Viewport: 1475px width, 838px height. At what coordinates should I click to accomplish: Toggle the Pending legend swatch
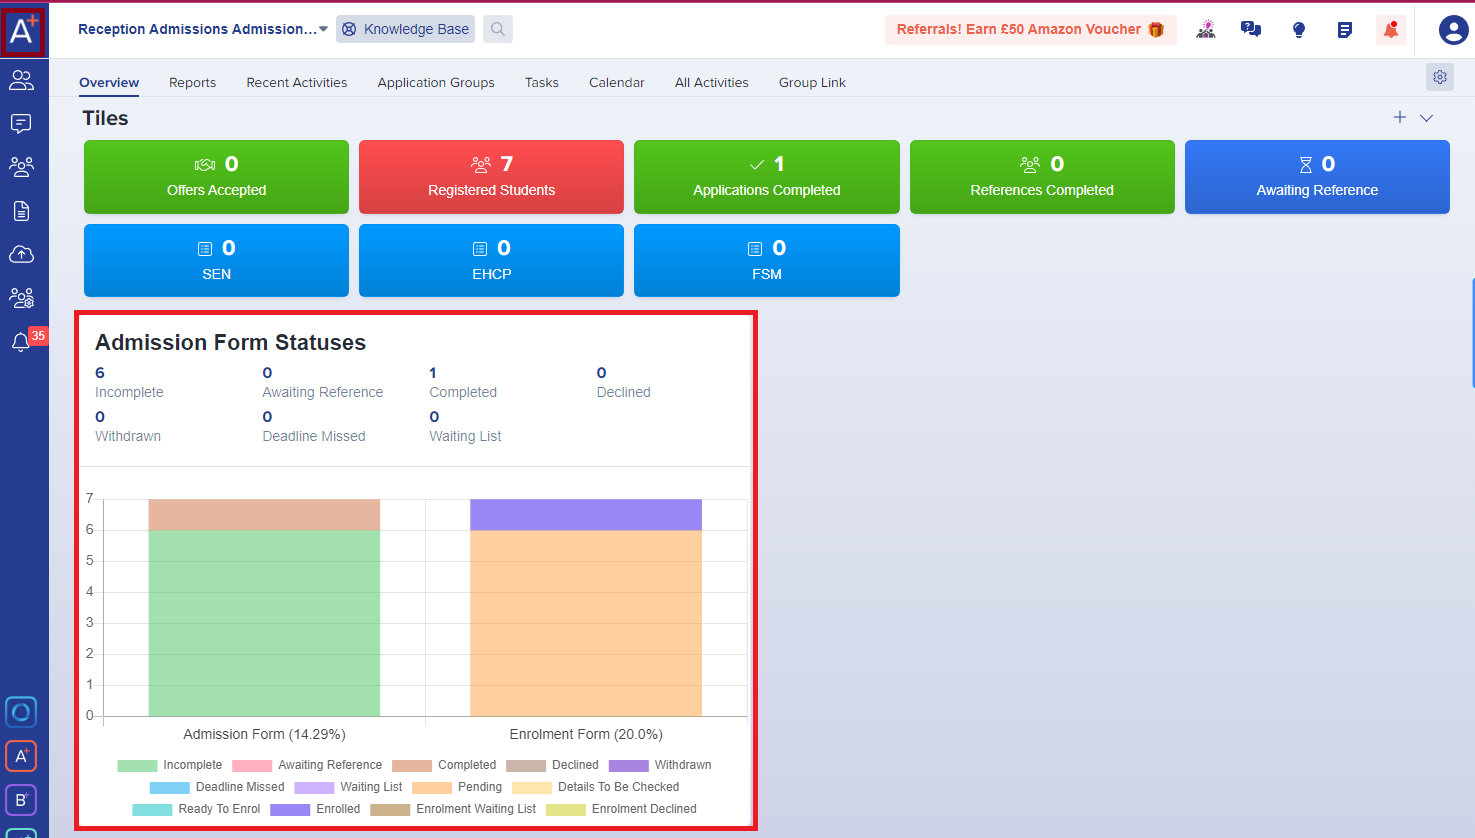(432, 788)
